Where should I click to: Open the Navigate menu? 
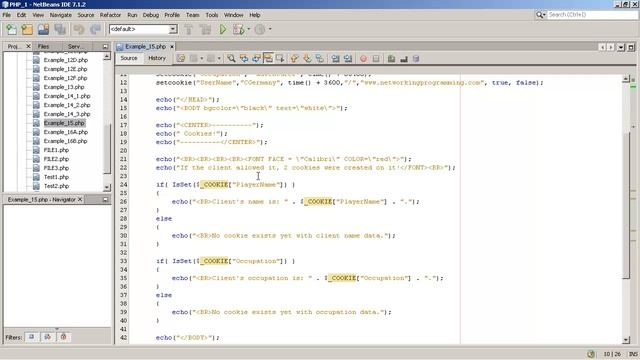pos(61,15)
